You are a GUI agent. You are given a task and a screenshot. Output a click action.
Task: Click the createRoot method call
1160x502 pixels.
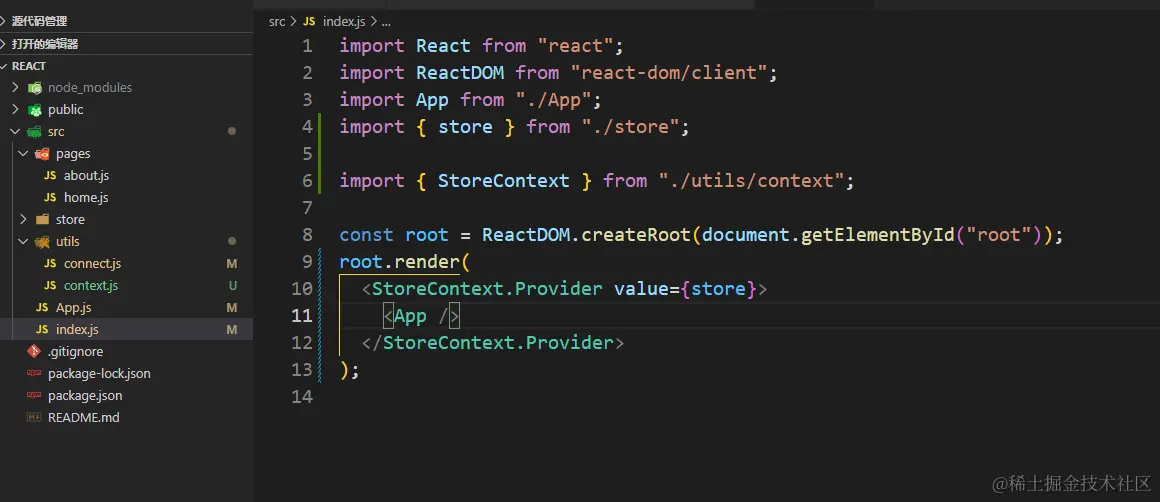pos(635,235)
